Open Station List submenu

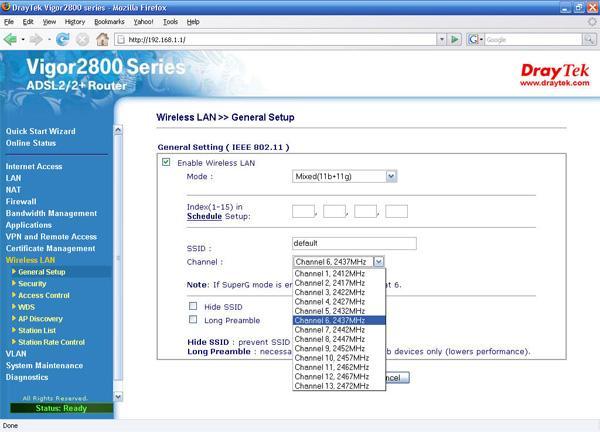click(37, 330)
